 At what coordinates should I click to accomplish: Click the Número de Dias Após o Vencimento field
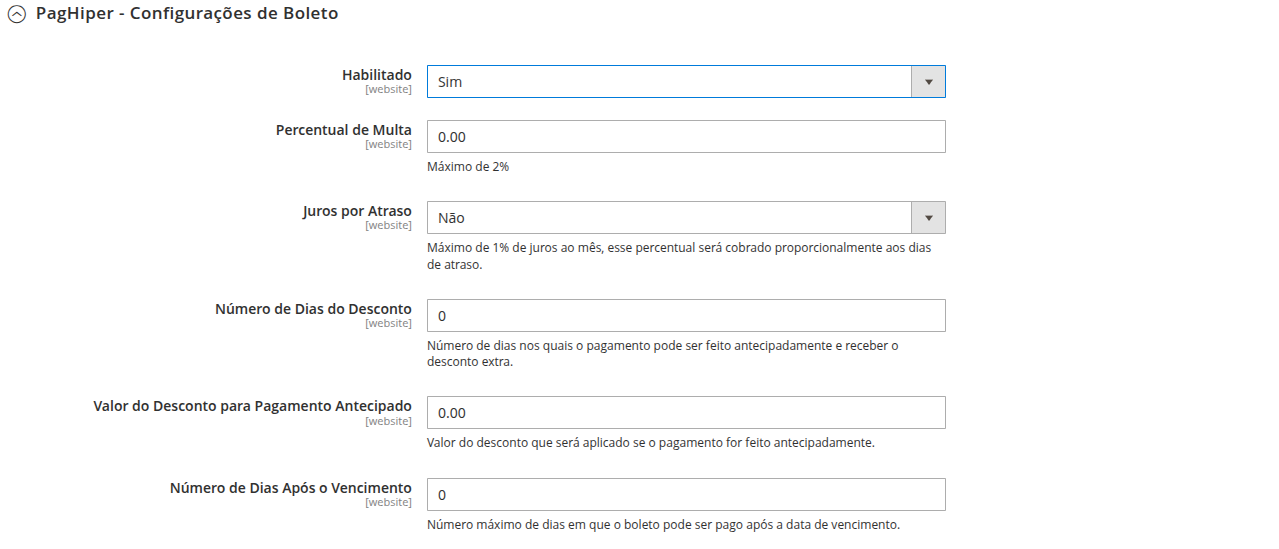686,495
